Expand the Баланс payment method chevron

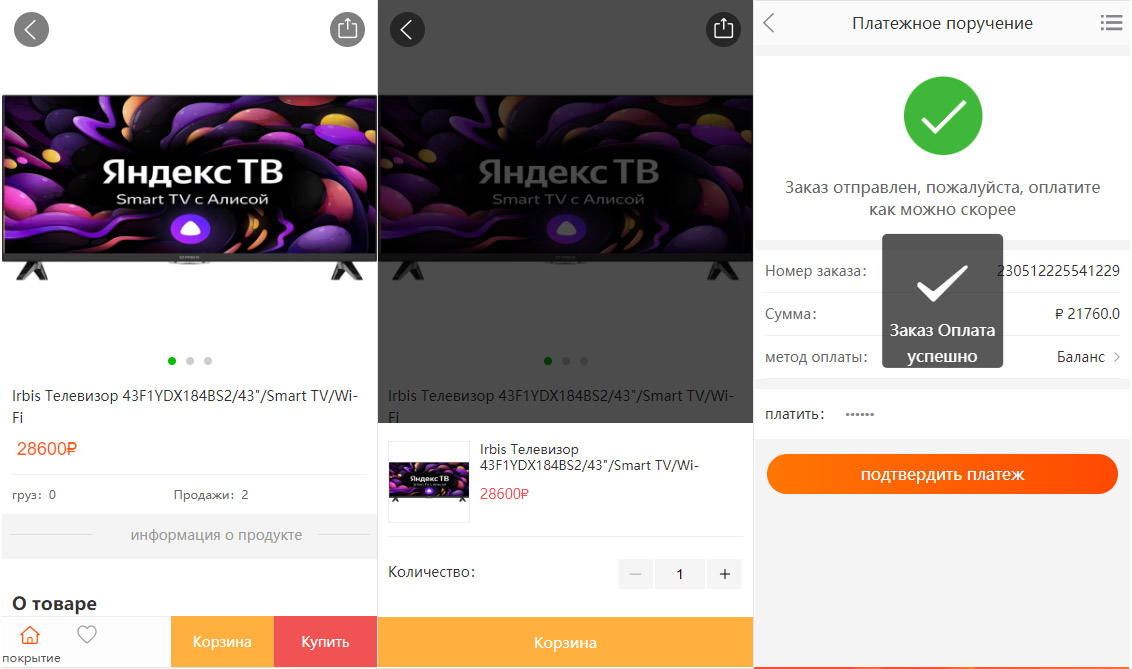pyautogui.click(x=1117, y=357)
